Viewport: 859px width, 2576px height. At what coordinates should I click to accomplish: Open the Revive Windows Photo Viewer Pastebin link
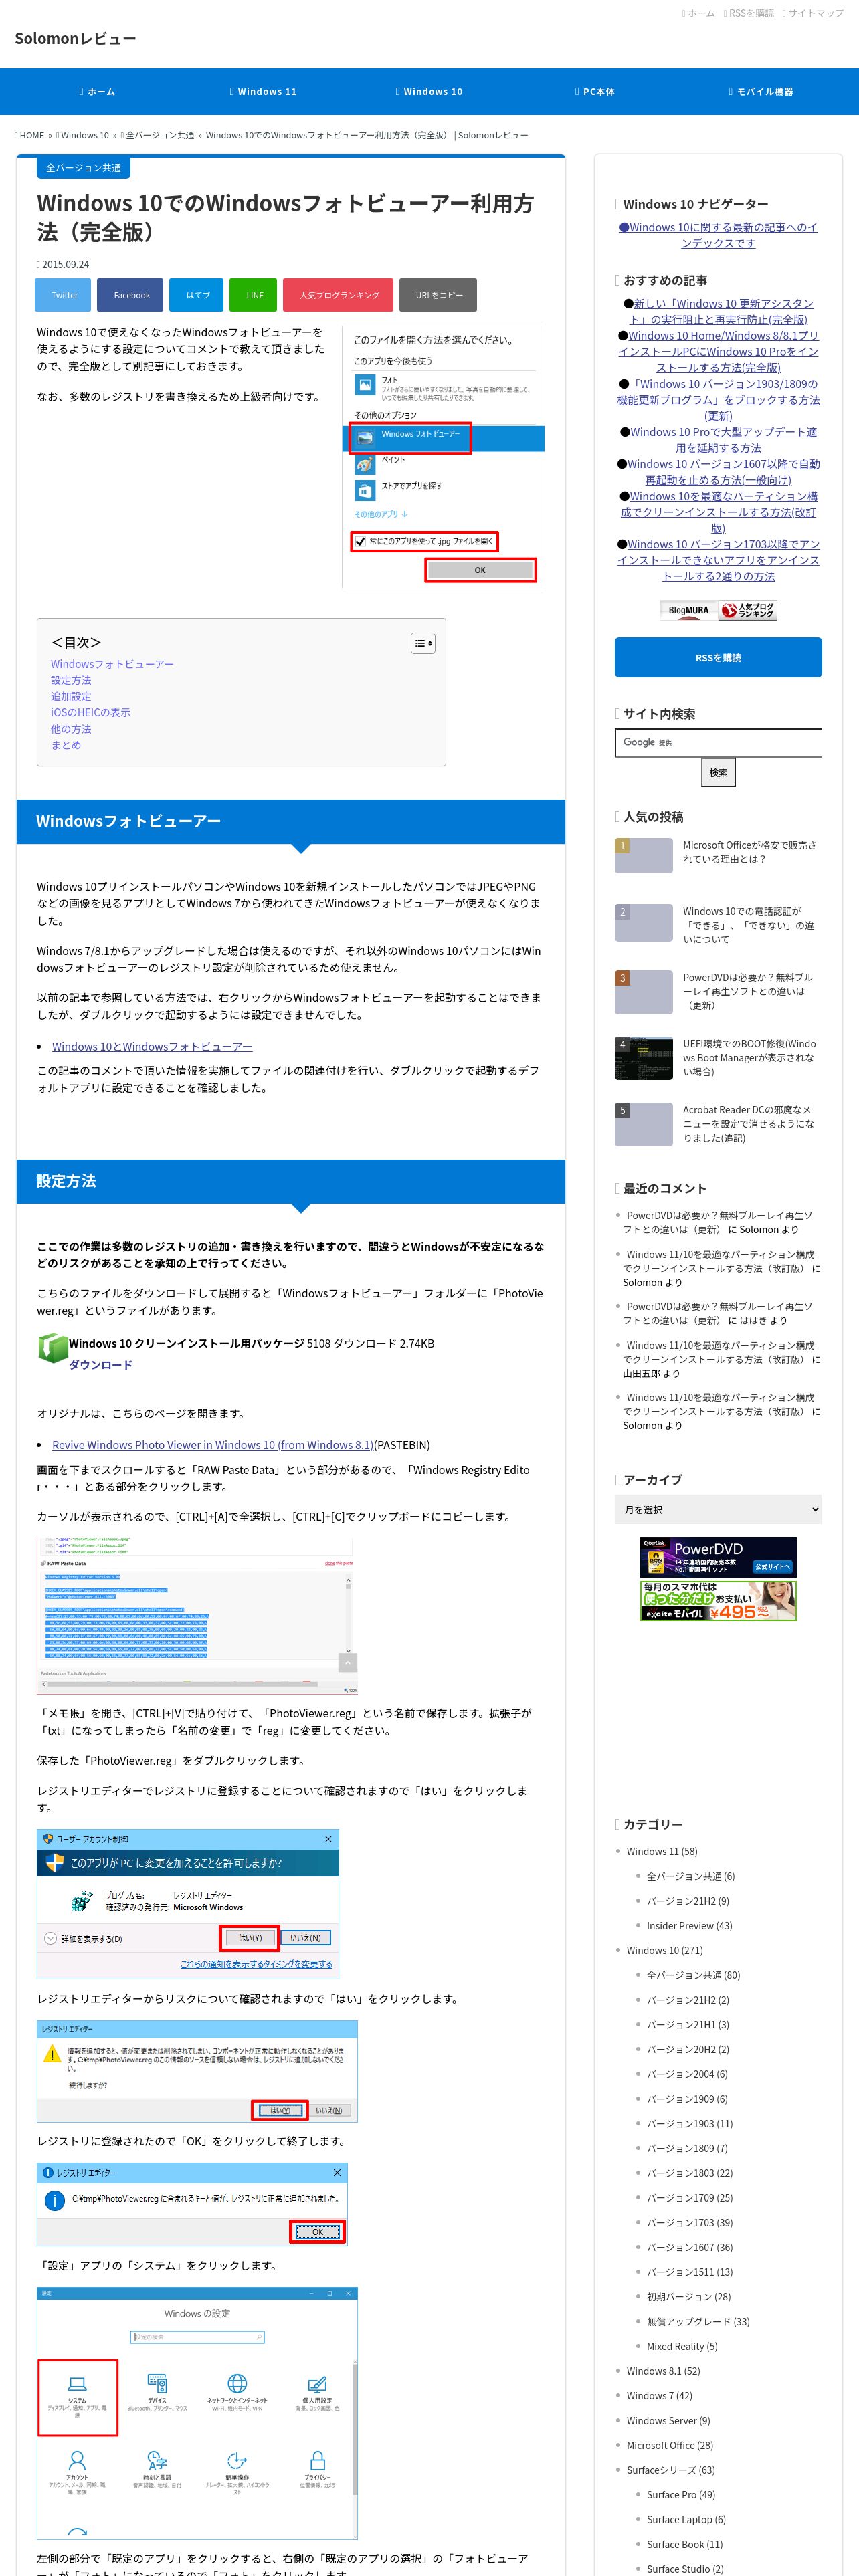click(212, 1445)
